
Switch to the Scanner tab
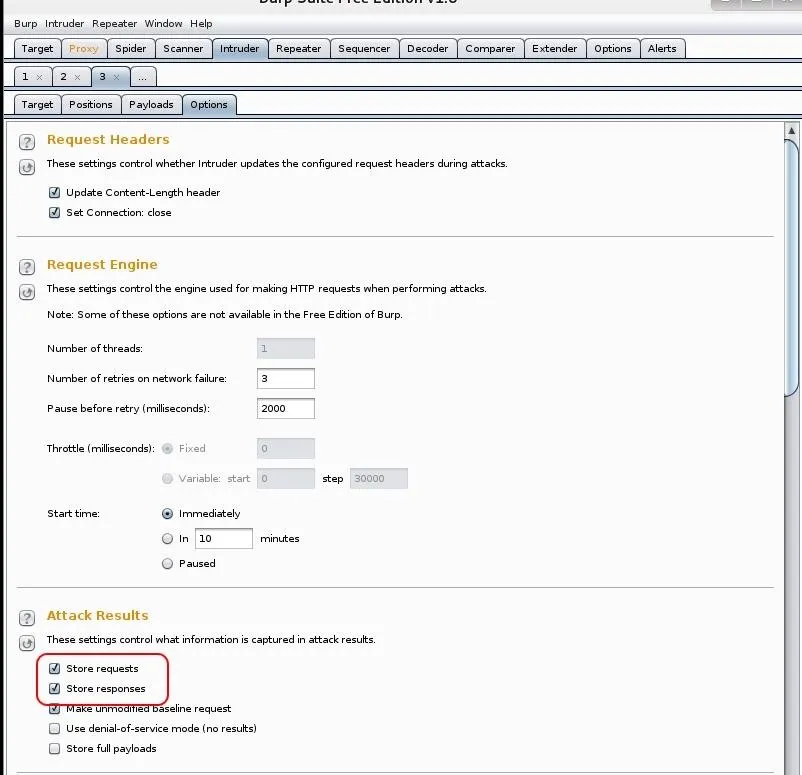point(183,49)
